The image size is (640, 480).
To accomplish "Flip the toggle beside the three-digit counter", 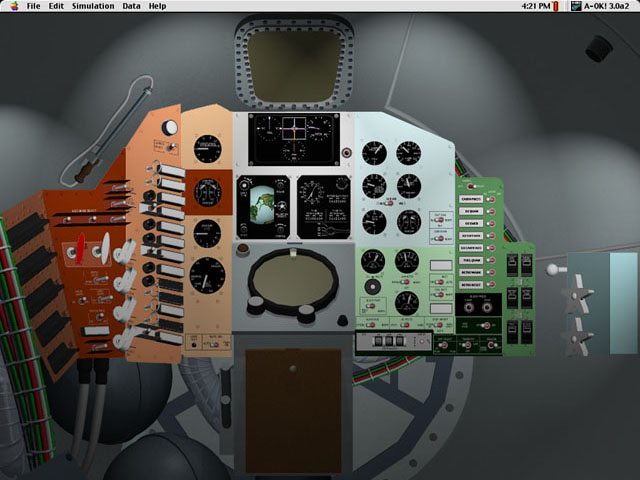I will coord(423,343).
